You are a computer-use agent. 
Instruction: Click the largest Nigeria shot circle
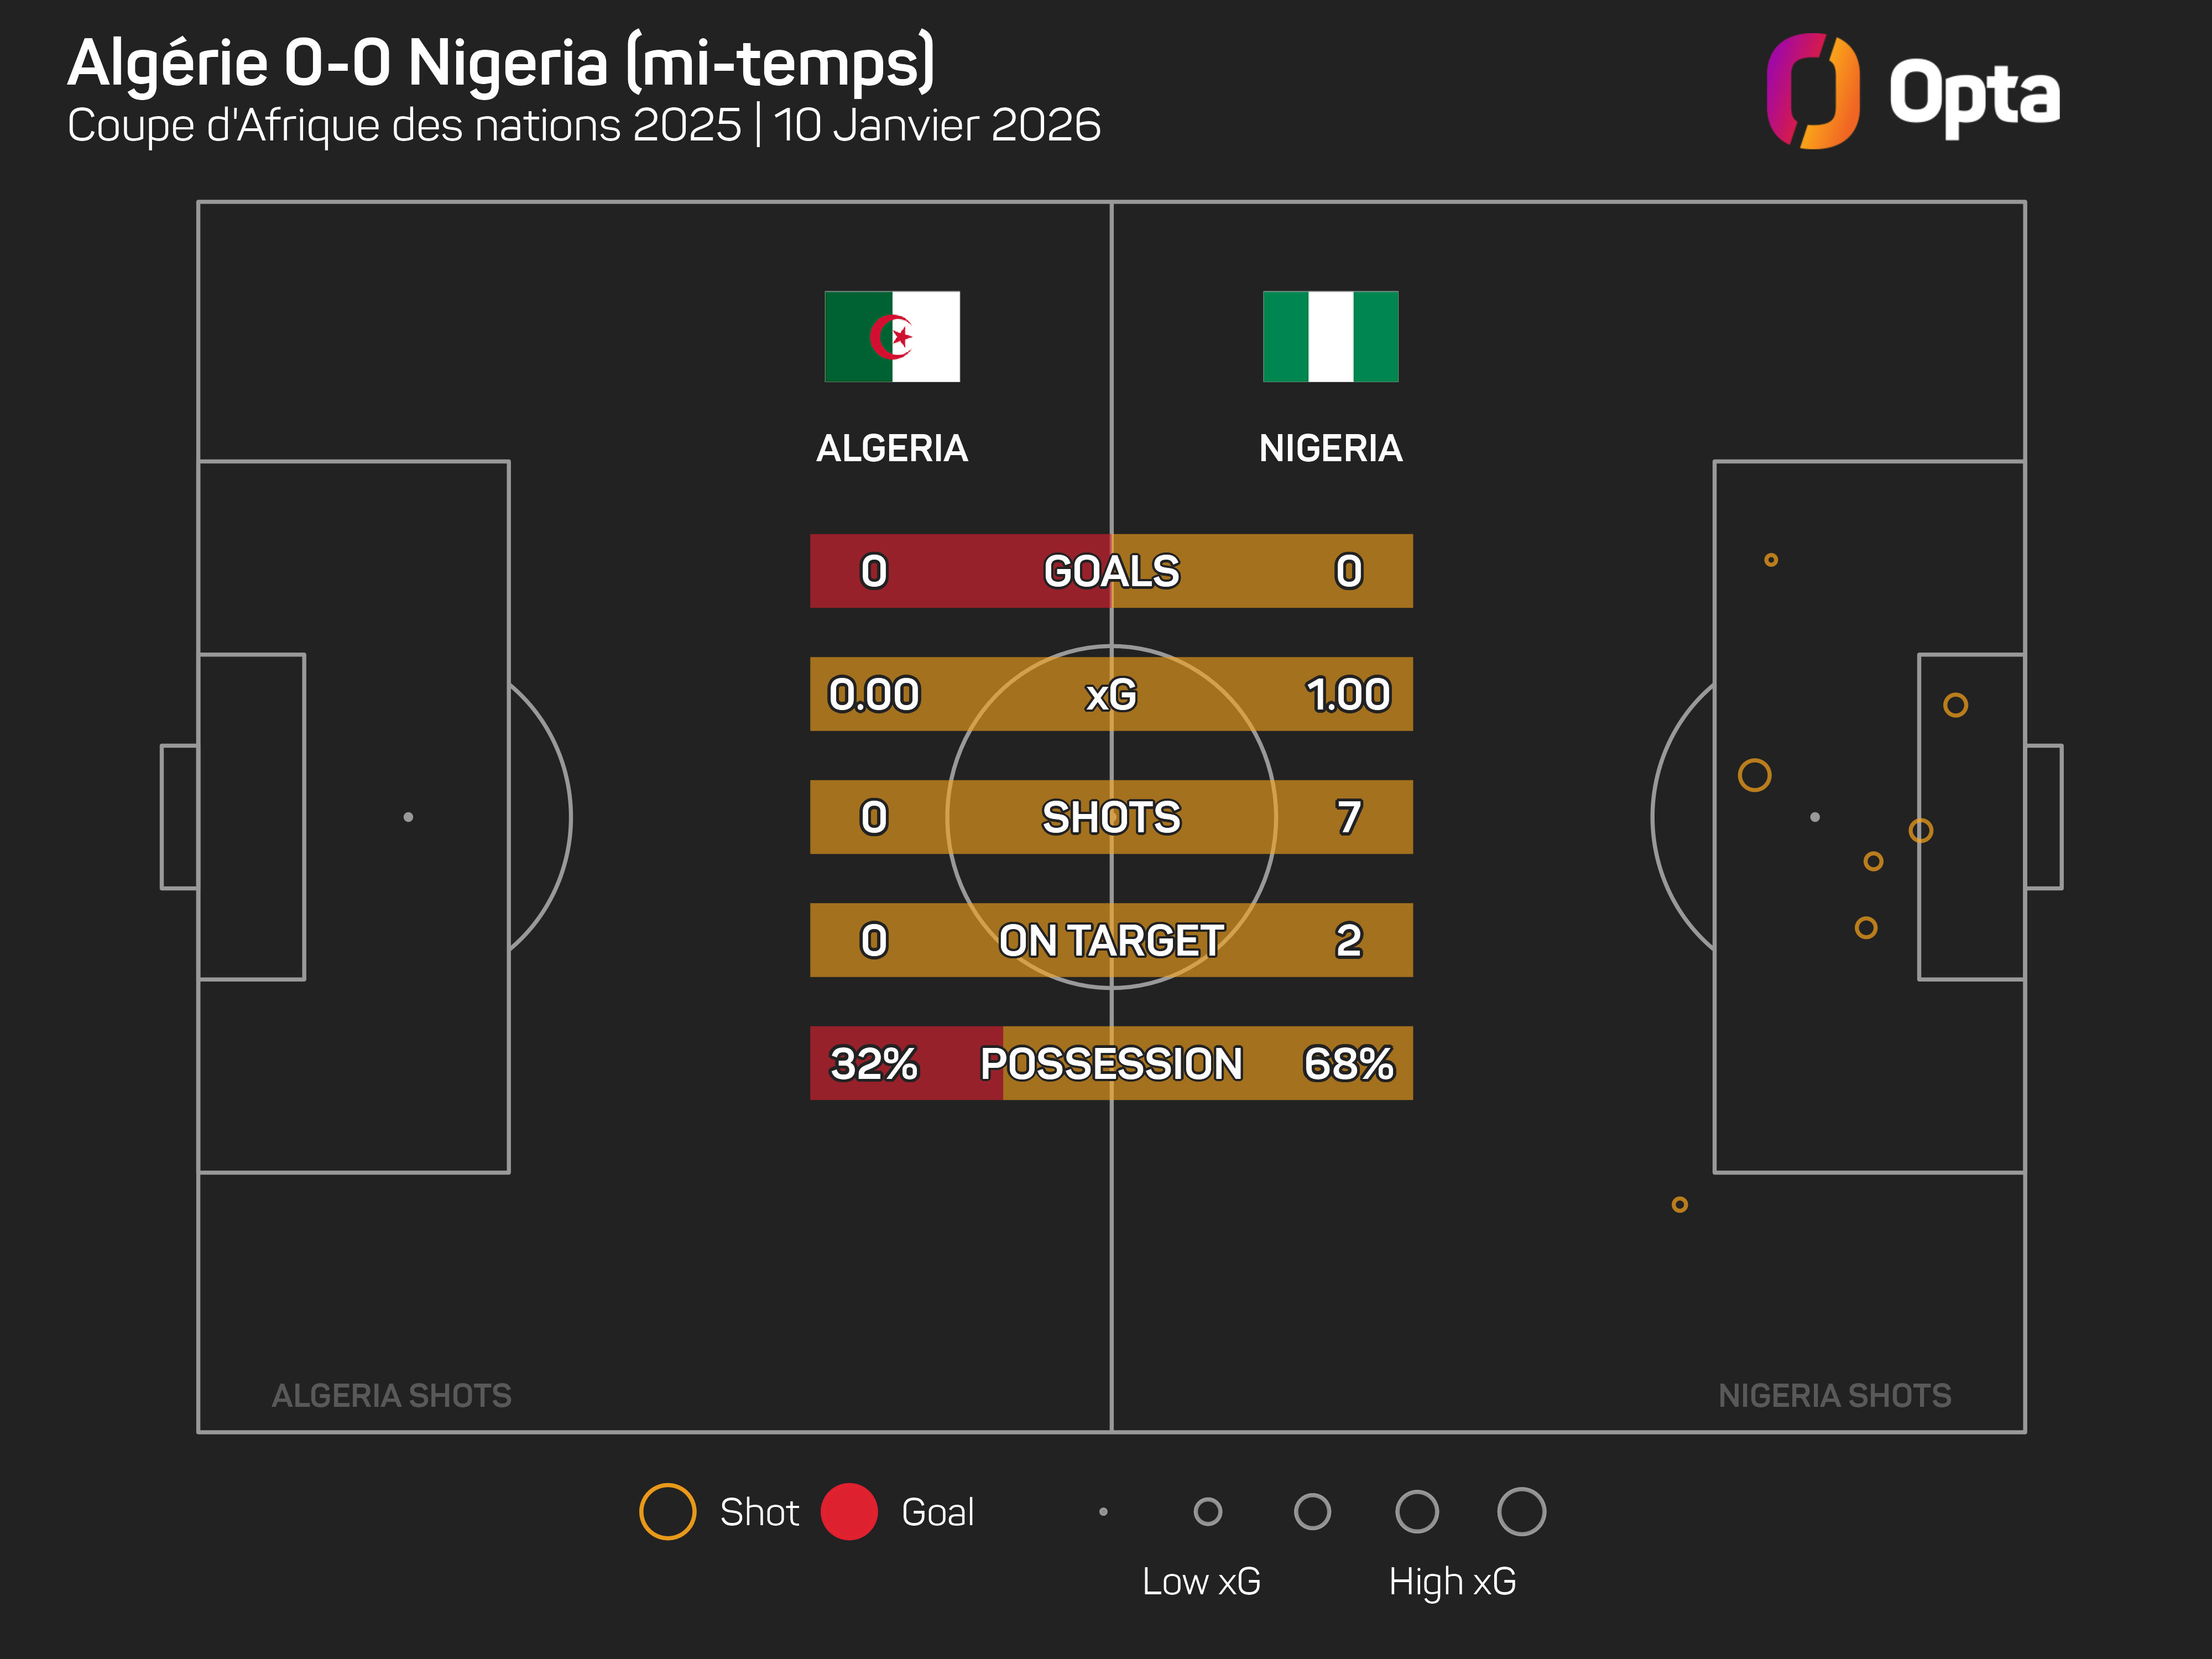click(1754, 775)
